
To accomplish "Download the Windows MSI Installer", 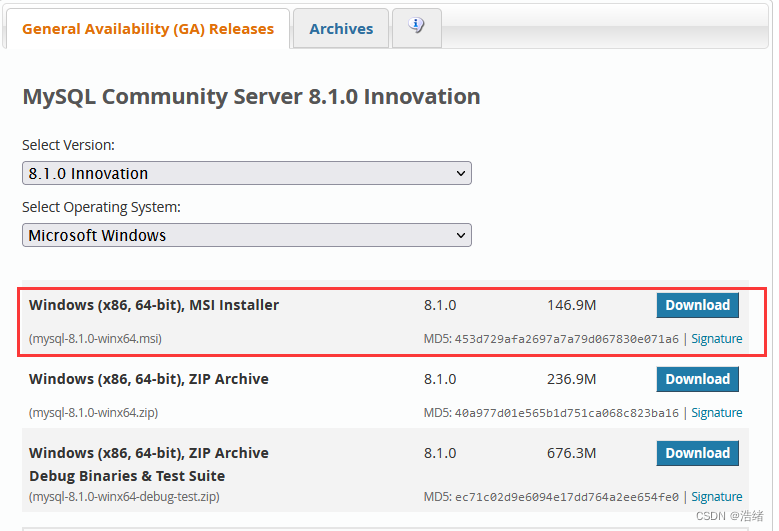I will [697, 305].
